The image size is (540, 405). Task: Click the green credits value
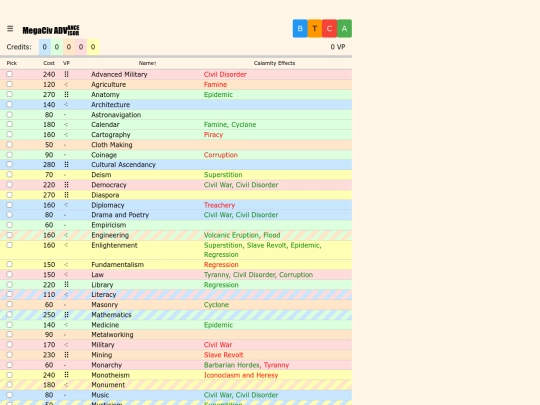pos(57,47)
